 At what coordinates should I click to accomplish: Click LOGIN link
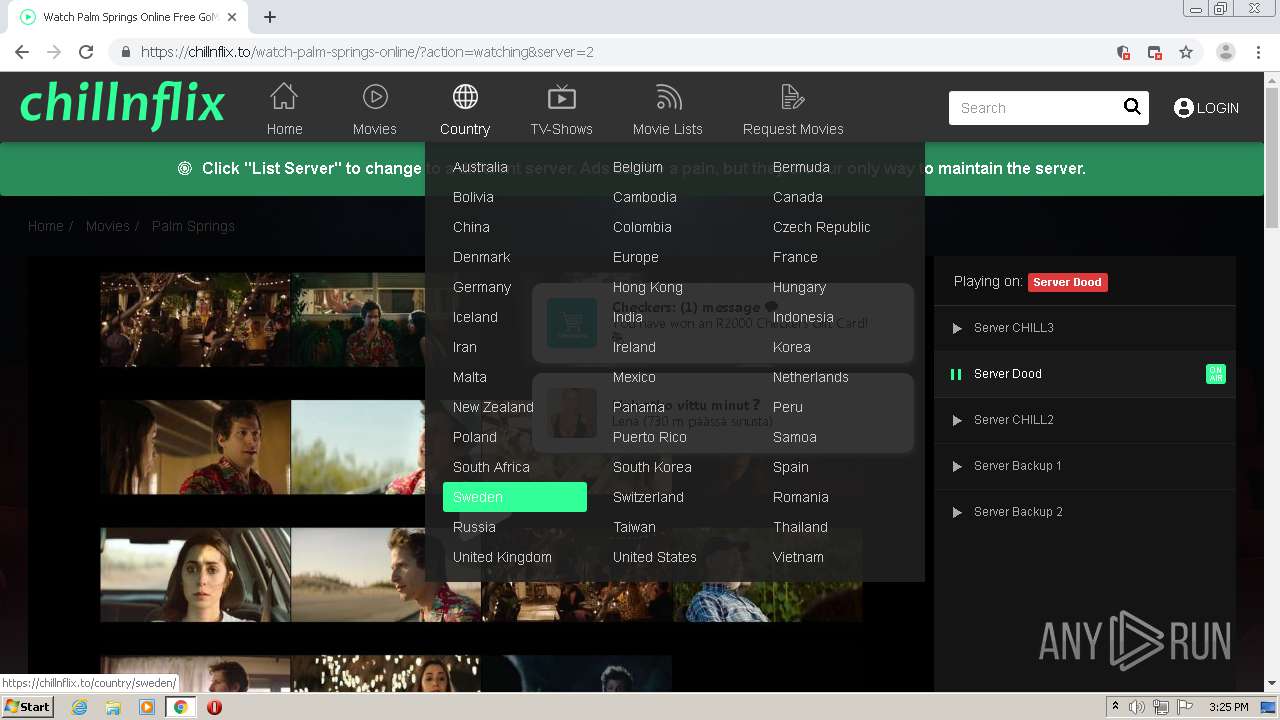pyautogui.click(x=1217, y=108)
